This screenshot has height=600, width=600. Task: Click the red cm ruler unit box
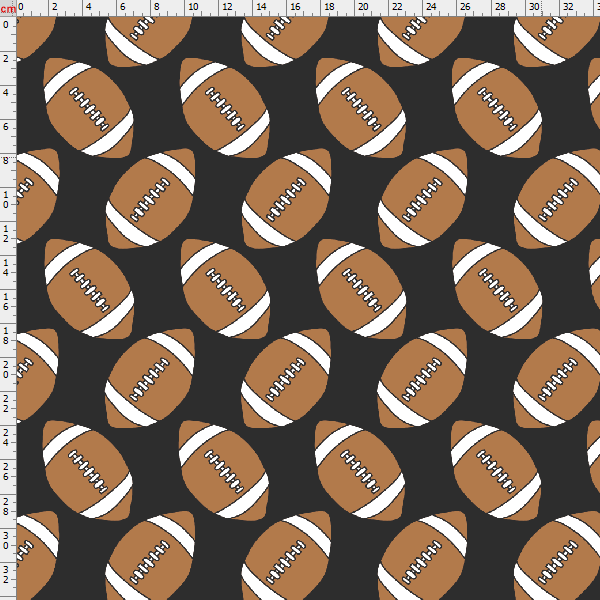8,8
